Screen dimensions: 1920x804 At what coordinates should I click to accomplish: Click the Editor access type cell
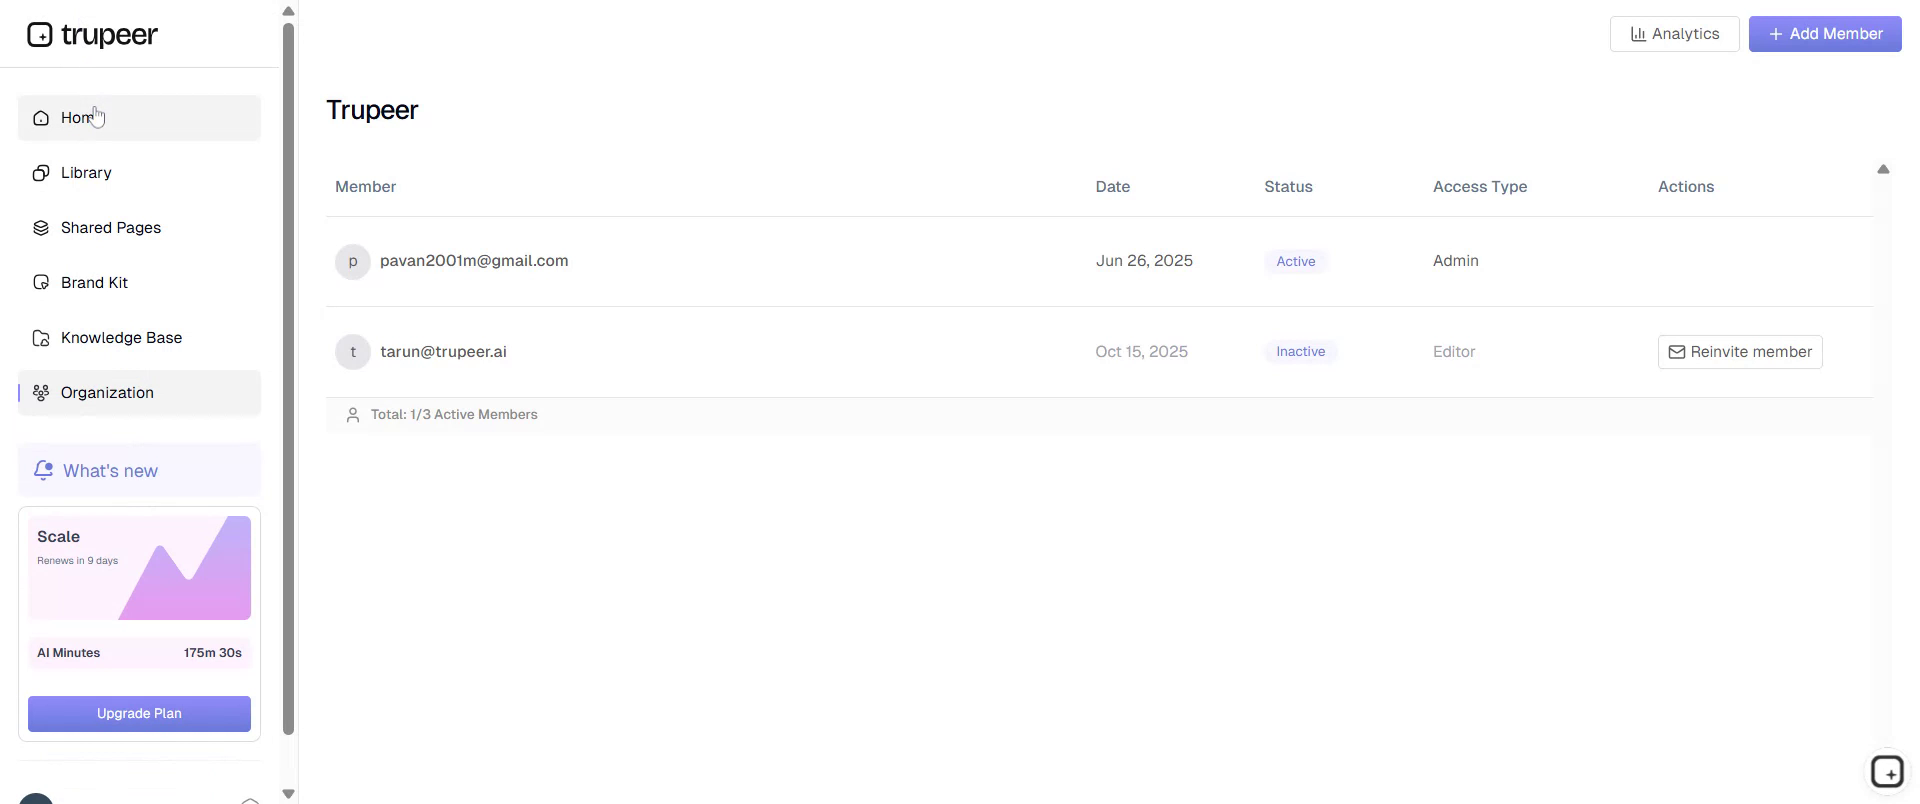1454,352
